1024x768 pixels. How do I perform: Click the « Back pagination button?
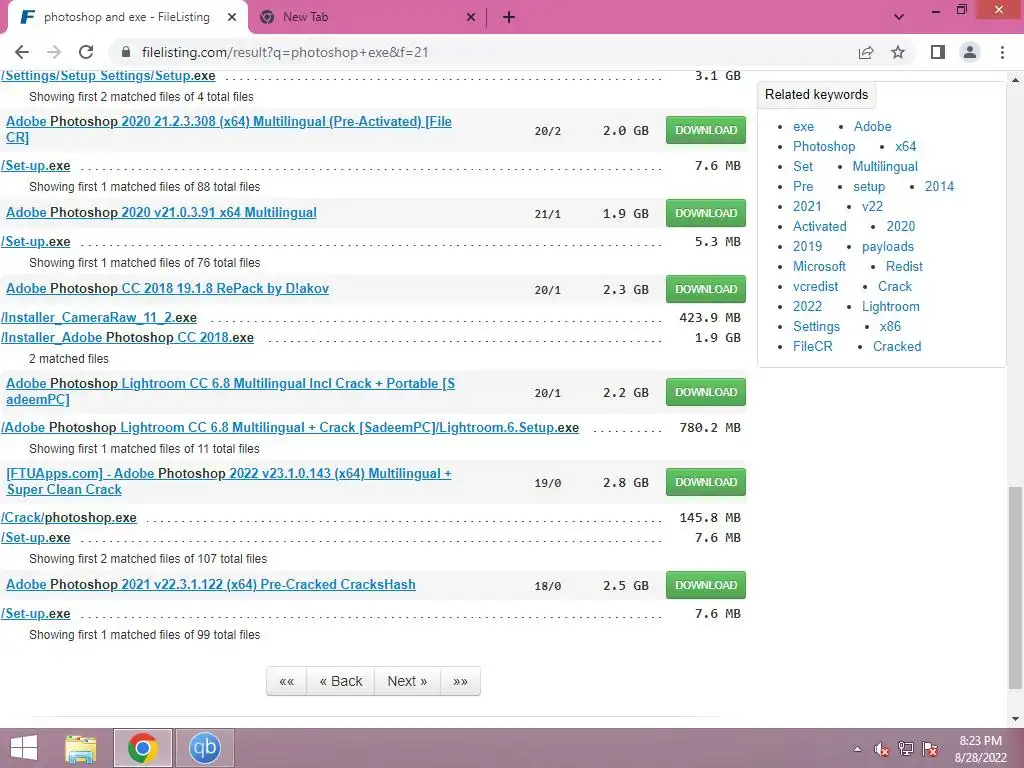[x=340, y=681]
